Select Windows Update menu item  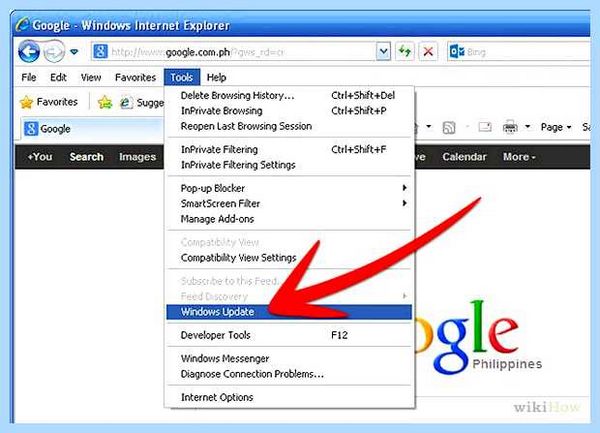pos(289,312)
